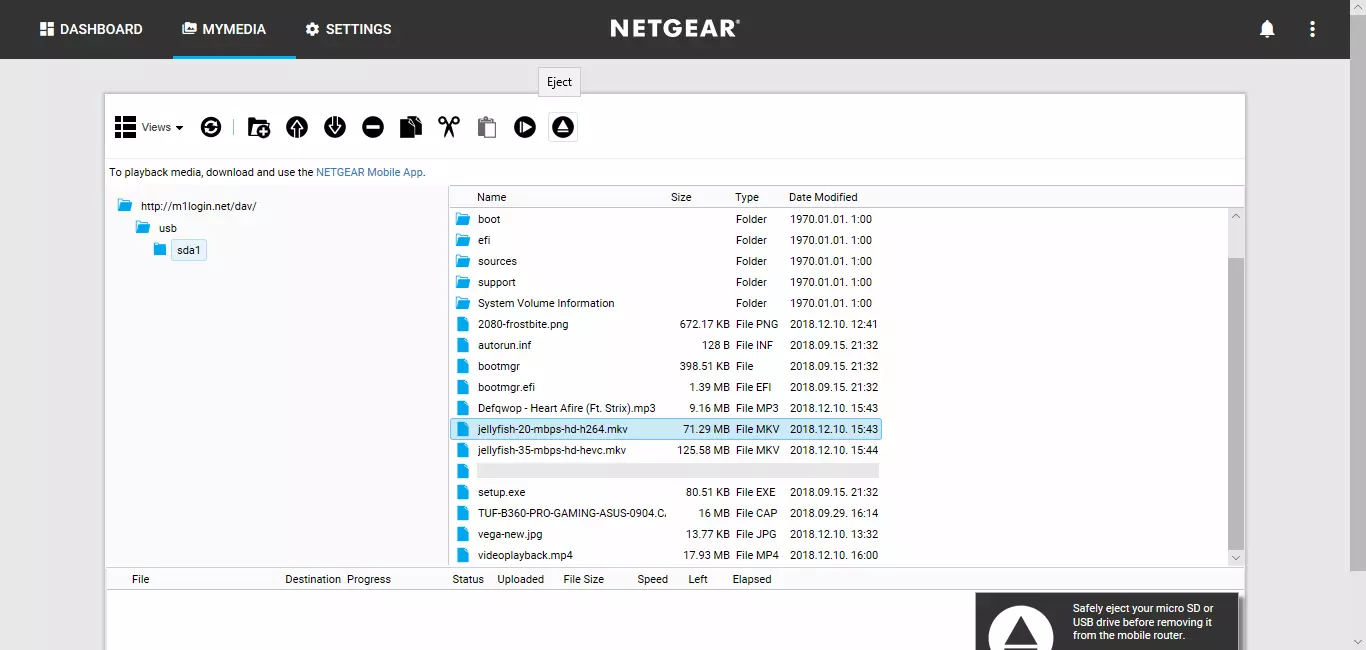The height and width of the screenshot is (650, 1366).
Task: Select the 2080-frostbite.png file
Action: pos(666,324)
